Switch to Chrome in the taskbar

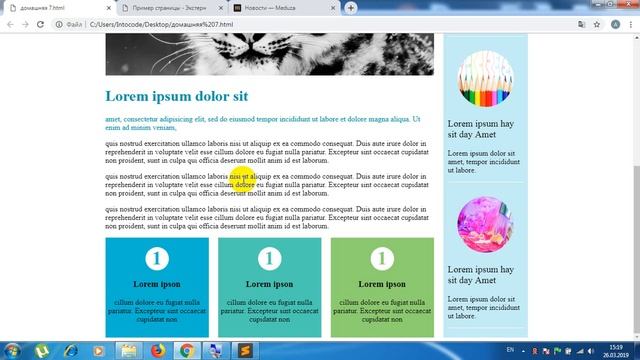click(x=187, y=351)
